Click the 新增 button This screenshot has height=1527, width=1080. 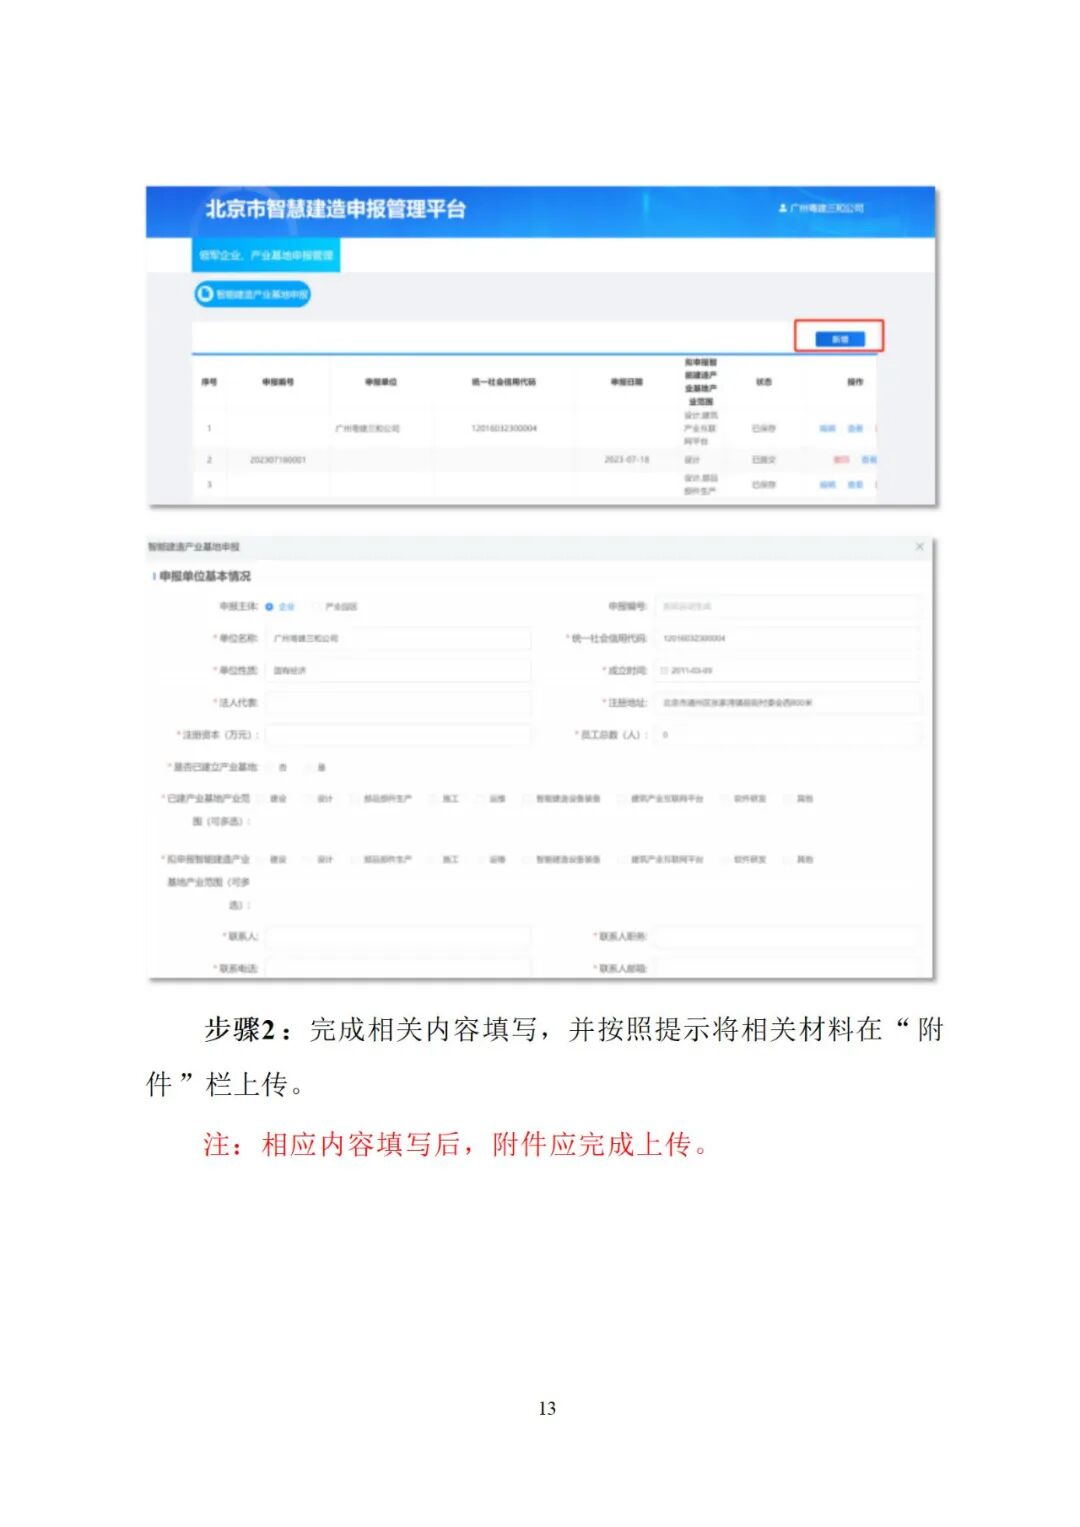[x=840, y=337]
